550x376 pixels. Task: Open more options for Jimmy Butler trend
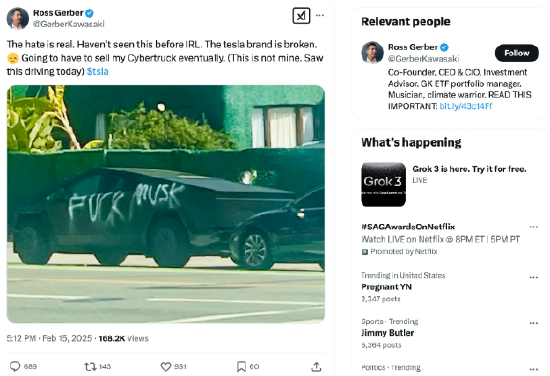tap(534, 323)
